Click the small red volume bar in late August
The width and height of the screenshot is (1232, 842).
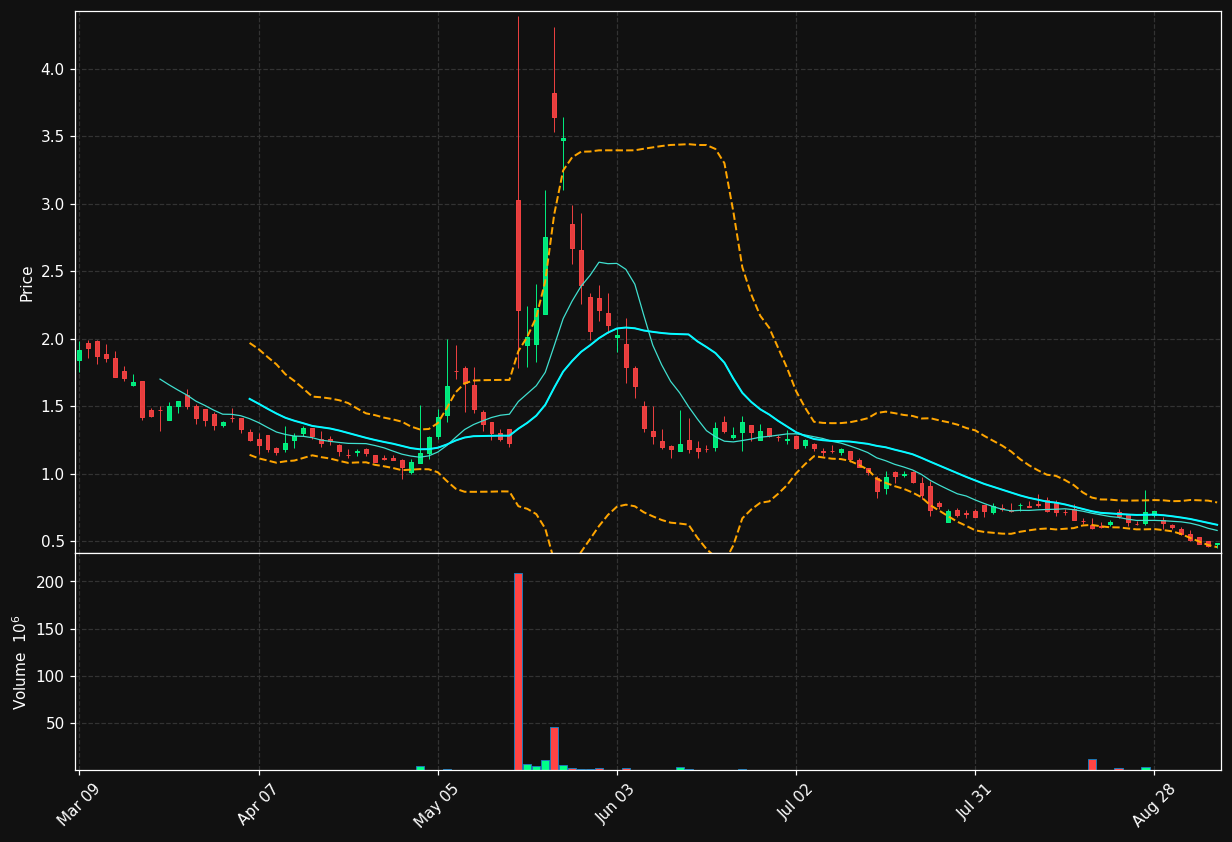coord(1092,765)
